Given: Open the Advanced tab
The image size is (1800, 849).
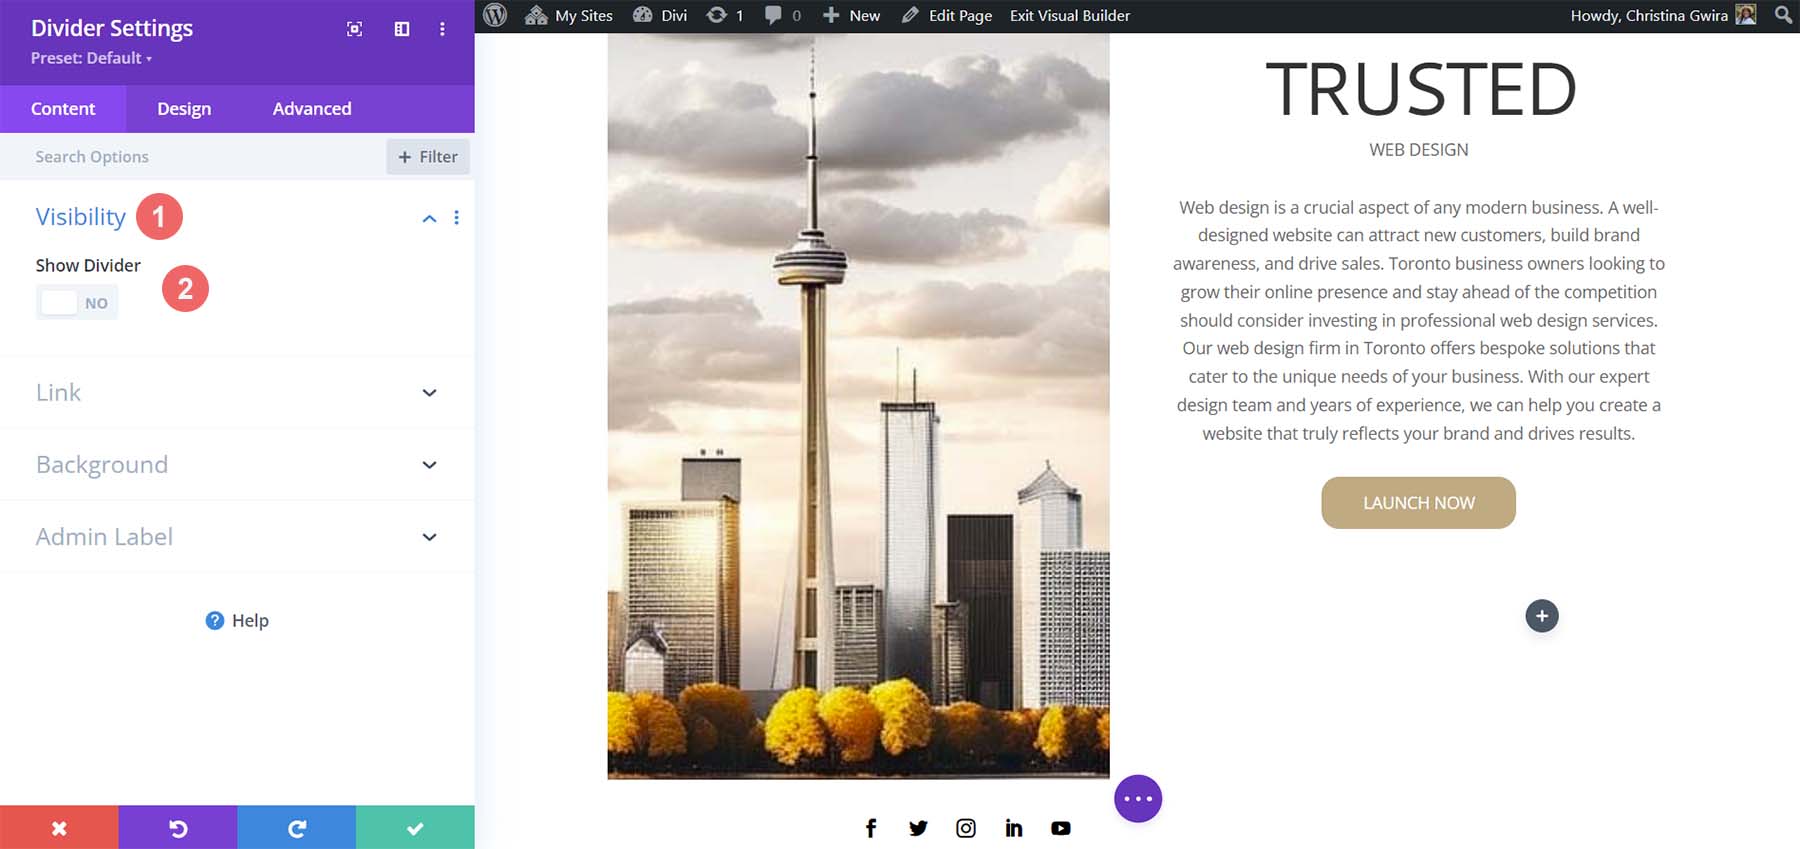Looking at the screenshot, I should (312, 109).
